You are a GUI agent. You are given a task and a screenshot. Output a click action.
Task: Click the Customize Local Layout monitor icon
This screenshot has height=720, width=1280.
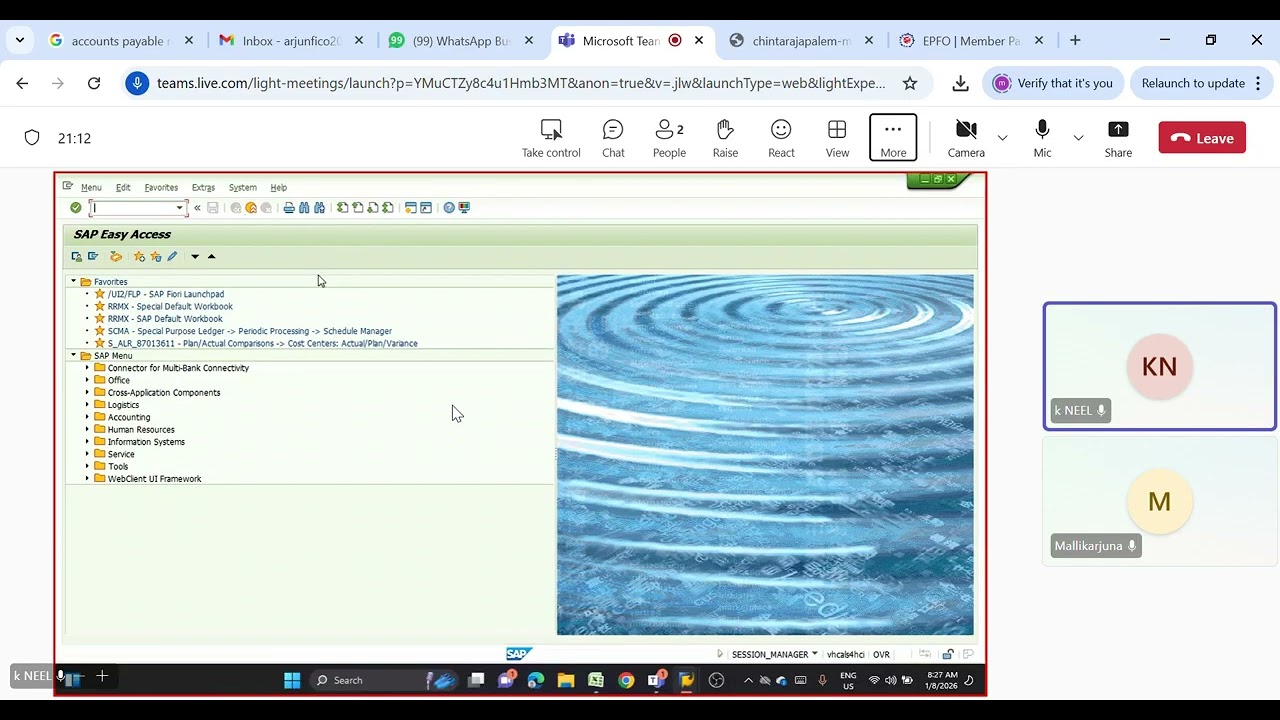[x=464, y=208]
